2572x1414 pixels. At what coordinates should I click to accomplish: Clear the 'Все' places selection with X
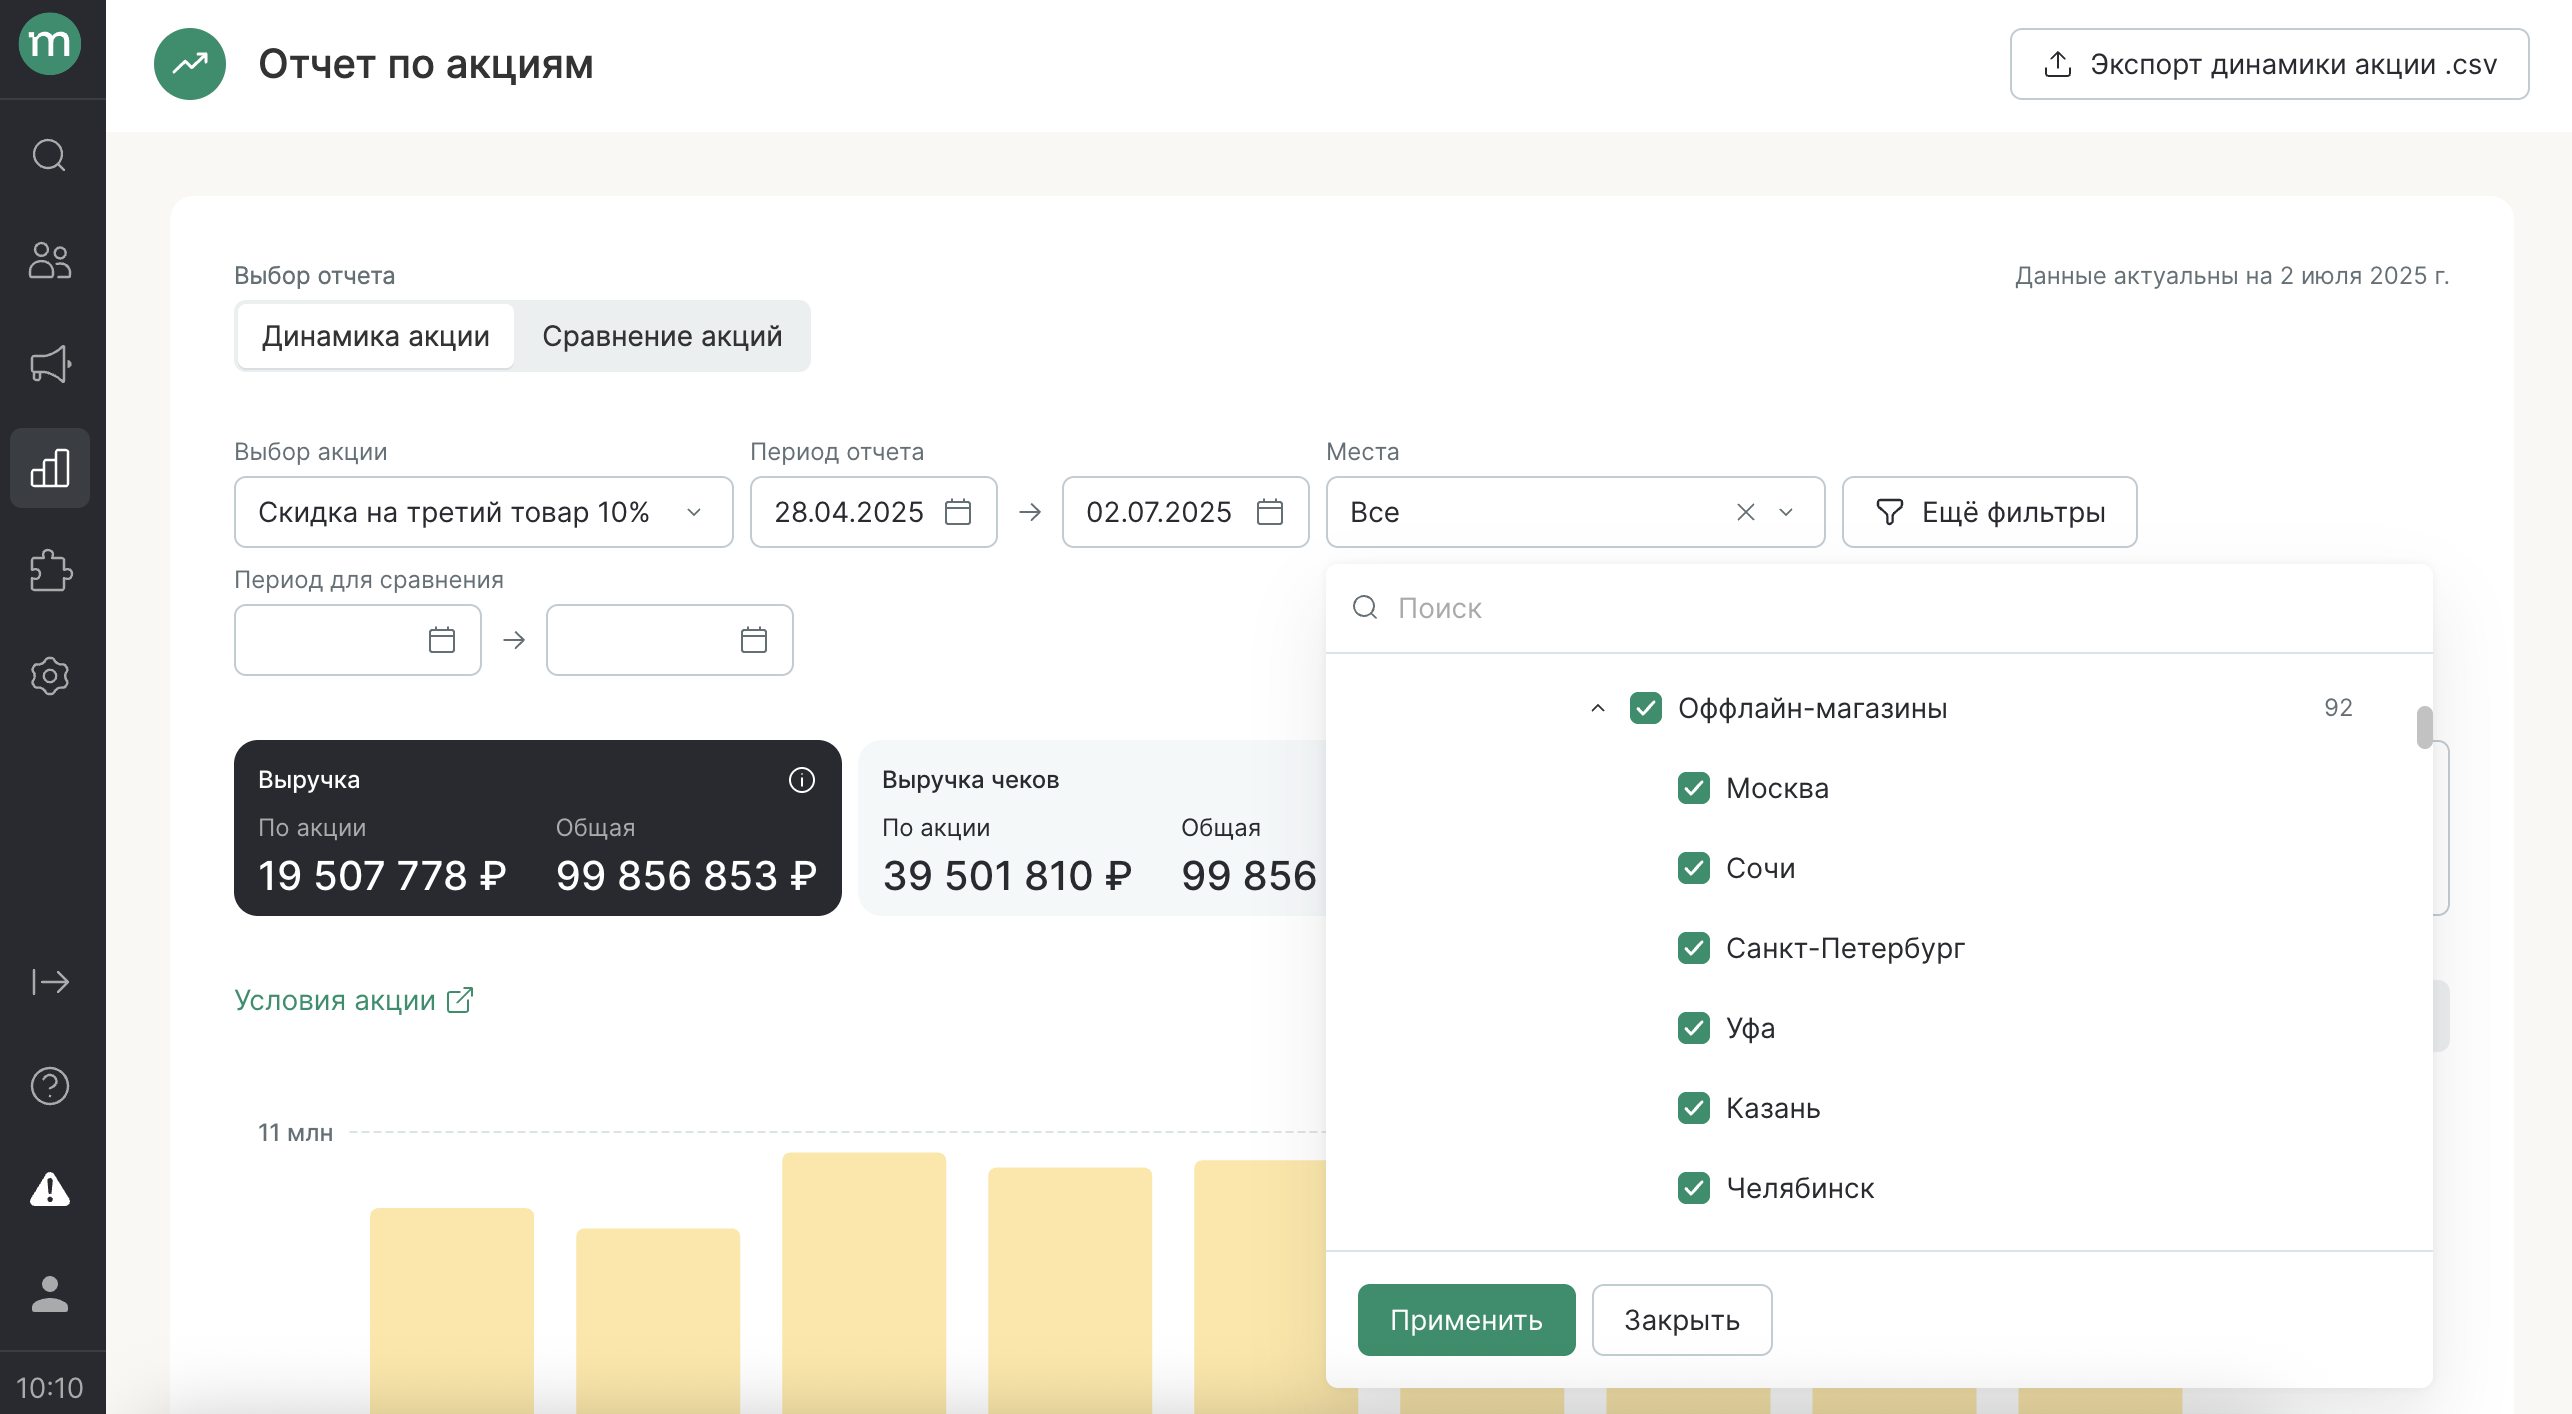coord(1746,512)
